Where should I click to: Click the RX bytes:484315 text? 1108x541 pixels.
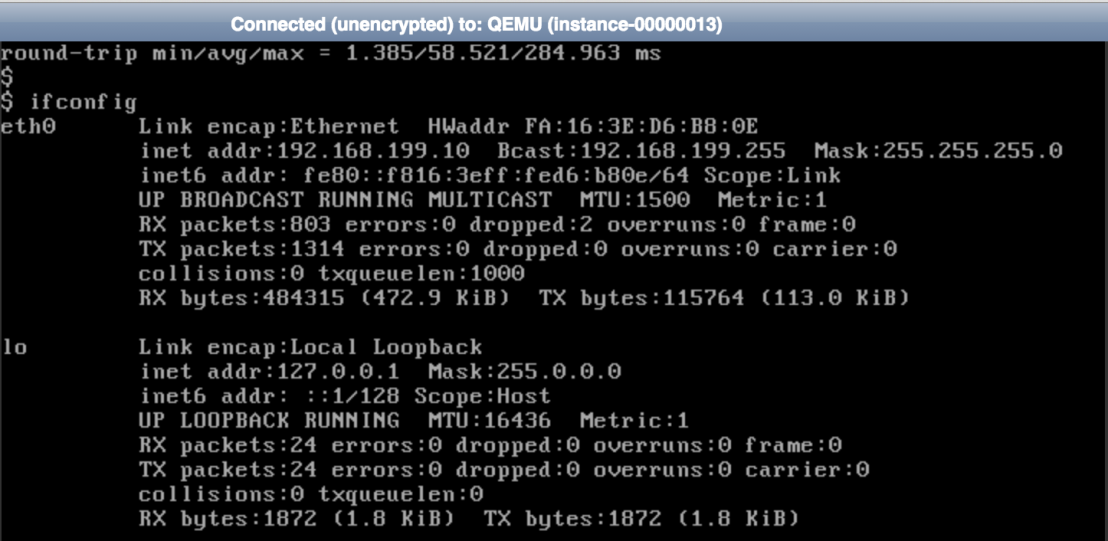(x=242, y=298)
